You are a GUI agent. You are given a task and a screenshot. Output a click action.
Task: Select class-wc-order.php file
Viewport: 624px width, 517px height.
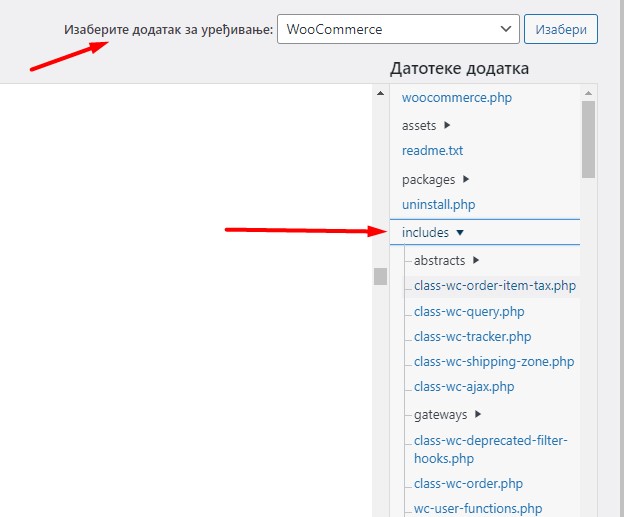[468, 484]
